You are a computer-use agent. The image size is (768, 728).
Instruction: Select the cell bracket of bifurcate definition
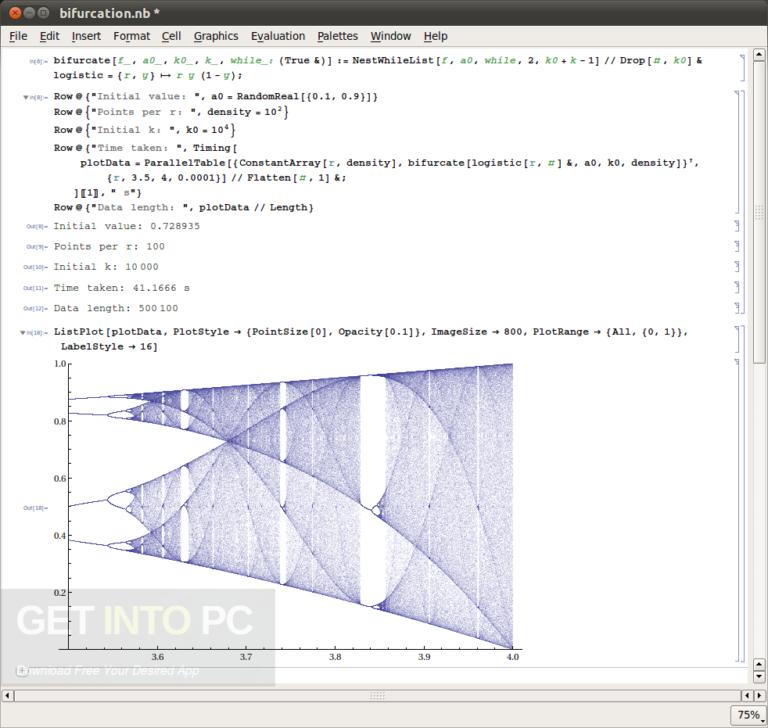click(x=743, y=68)
